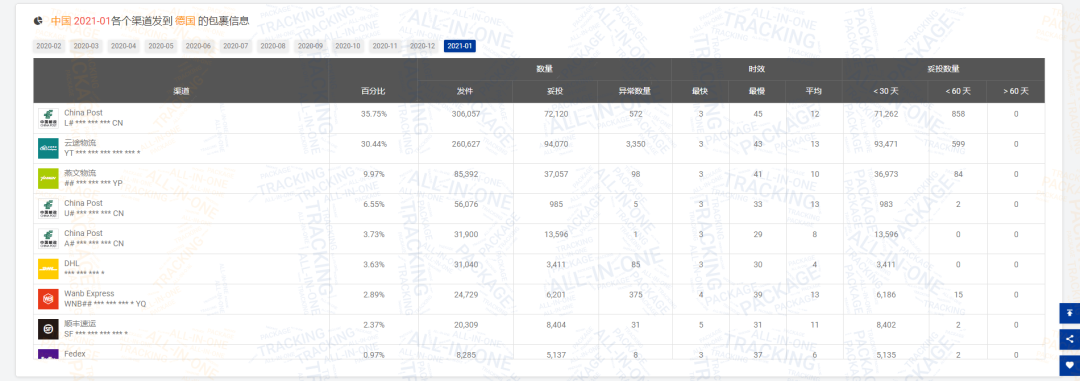
Task: Click the tracking format L# *** *** *** CN
Action: pos(94,123)
